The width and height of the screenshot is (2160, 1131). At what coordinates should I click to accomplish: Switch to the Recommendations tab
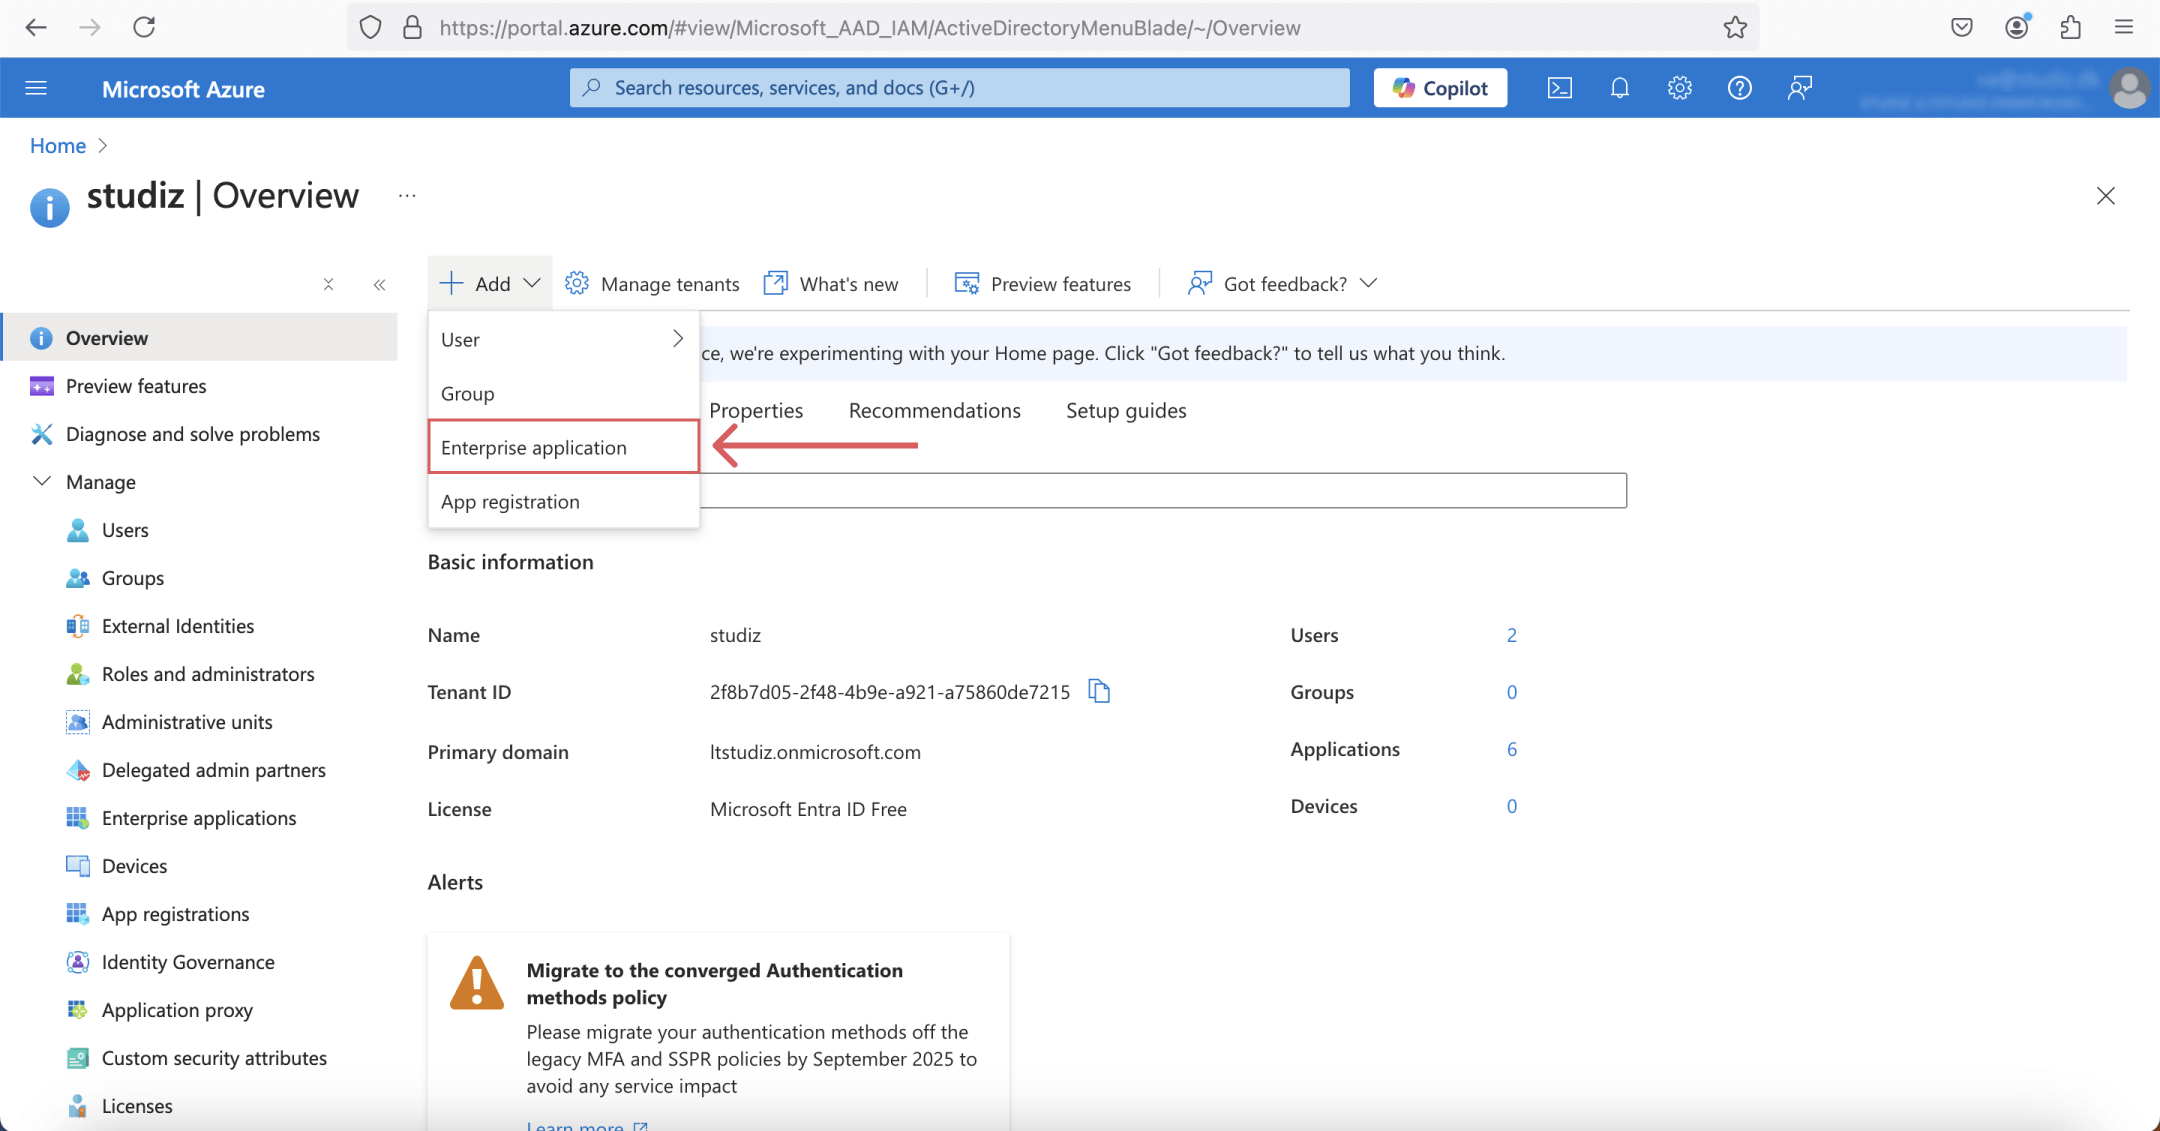point(934,410)
